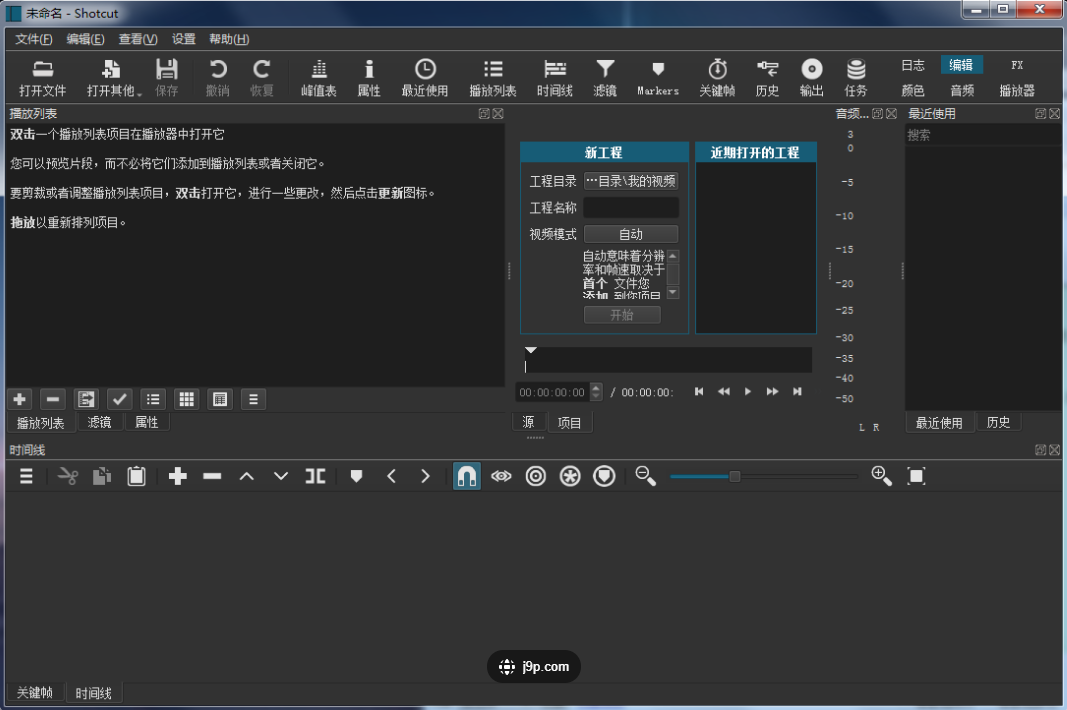Screen dimensions: 1067x710
Task: Select the Source (源) tab
Action: tap(528, 423)
